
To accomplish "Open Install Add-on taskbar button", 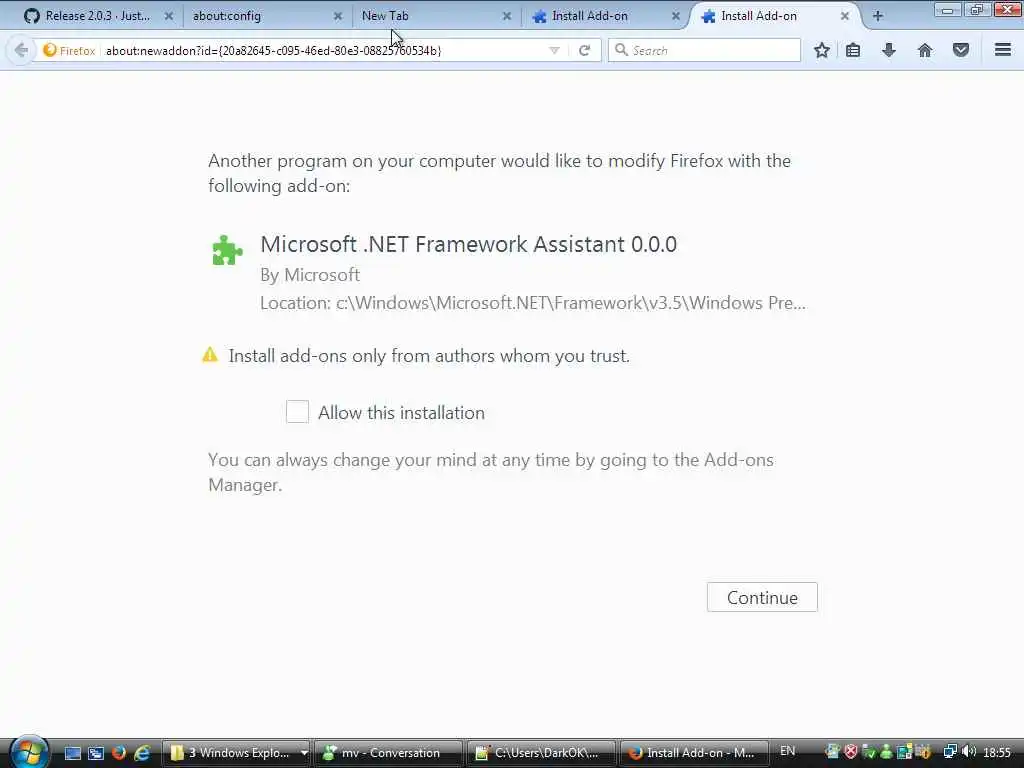I will (x=694, y=753).
